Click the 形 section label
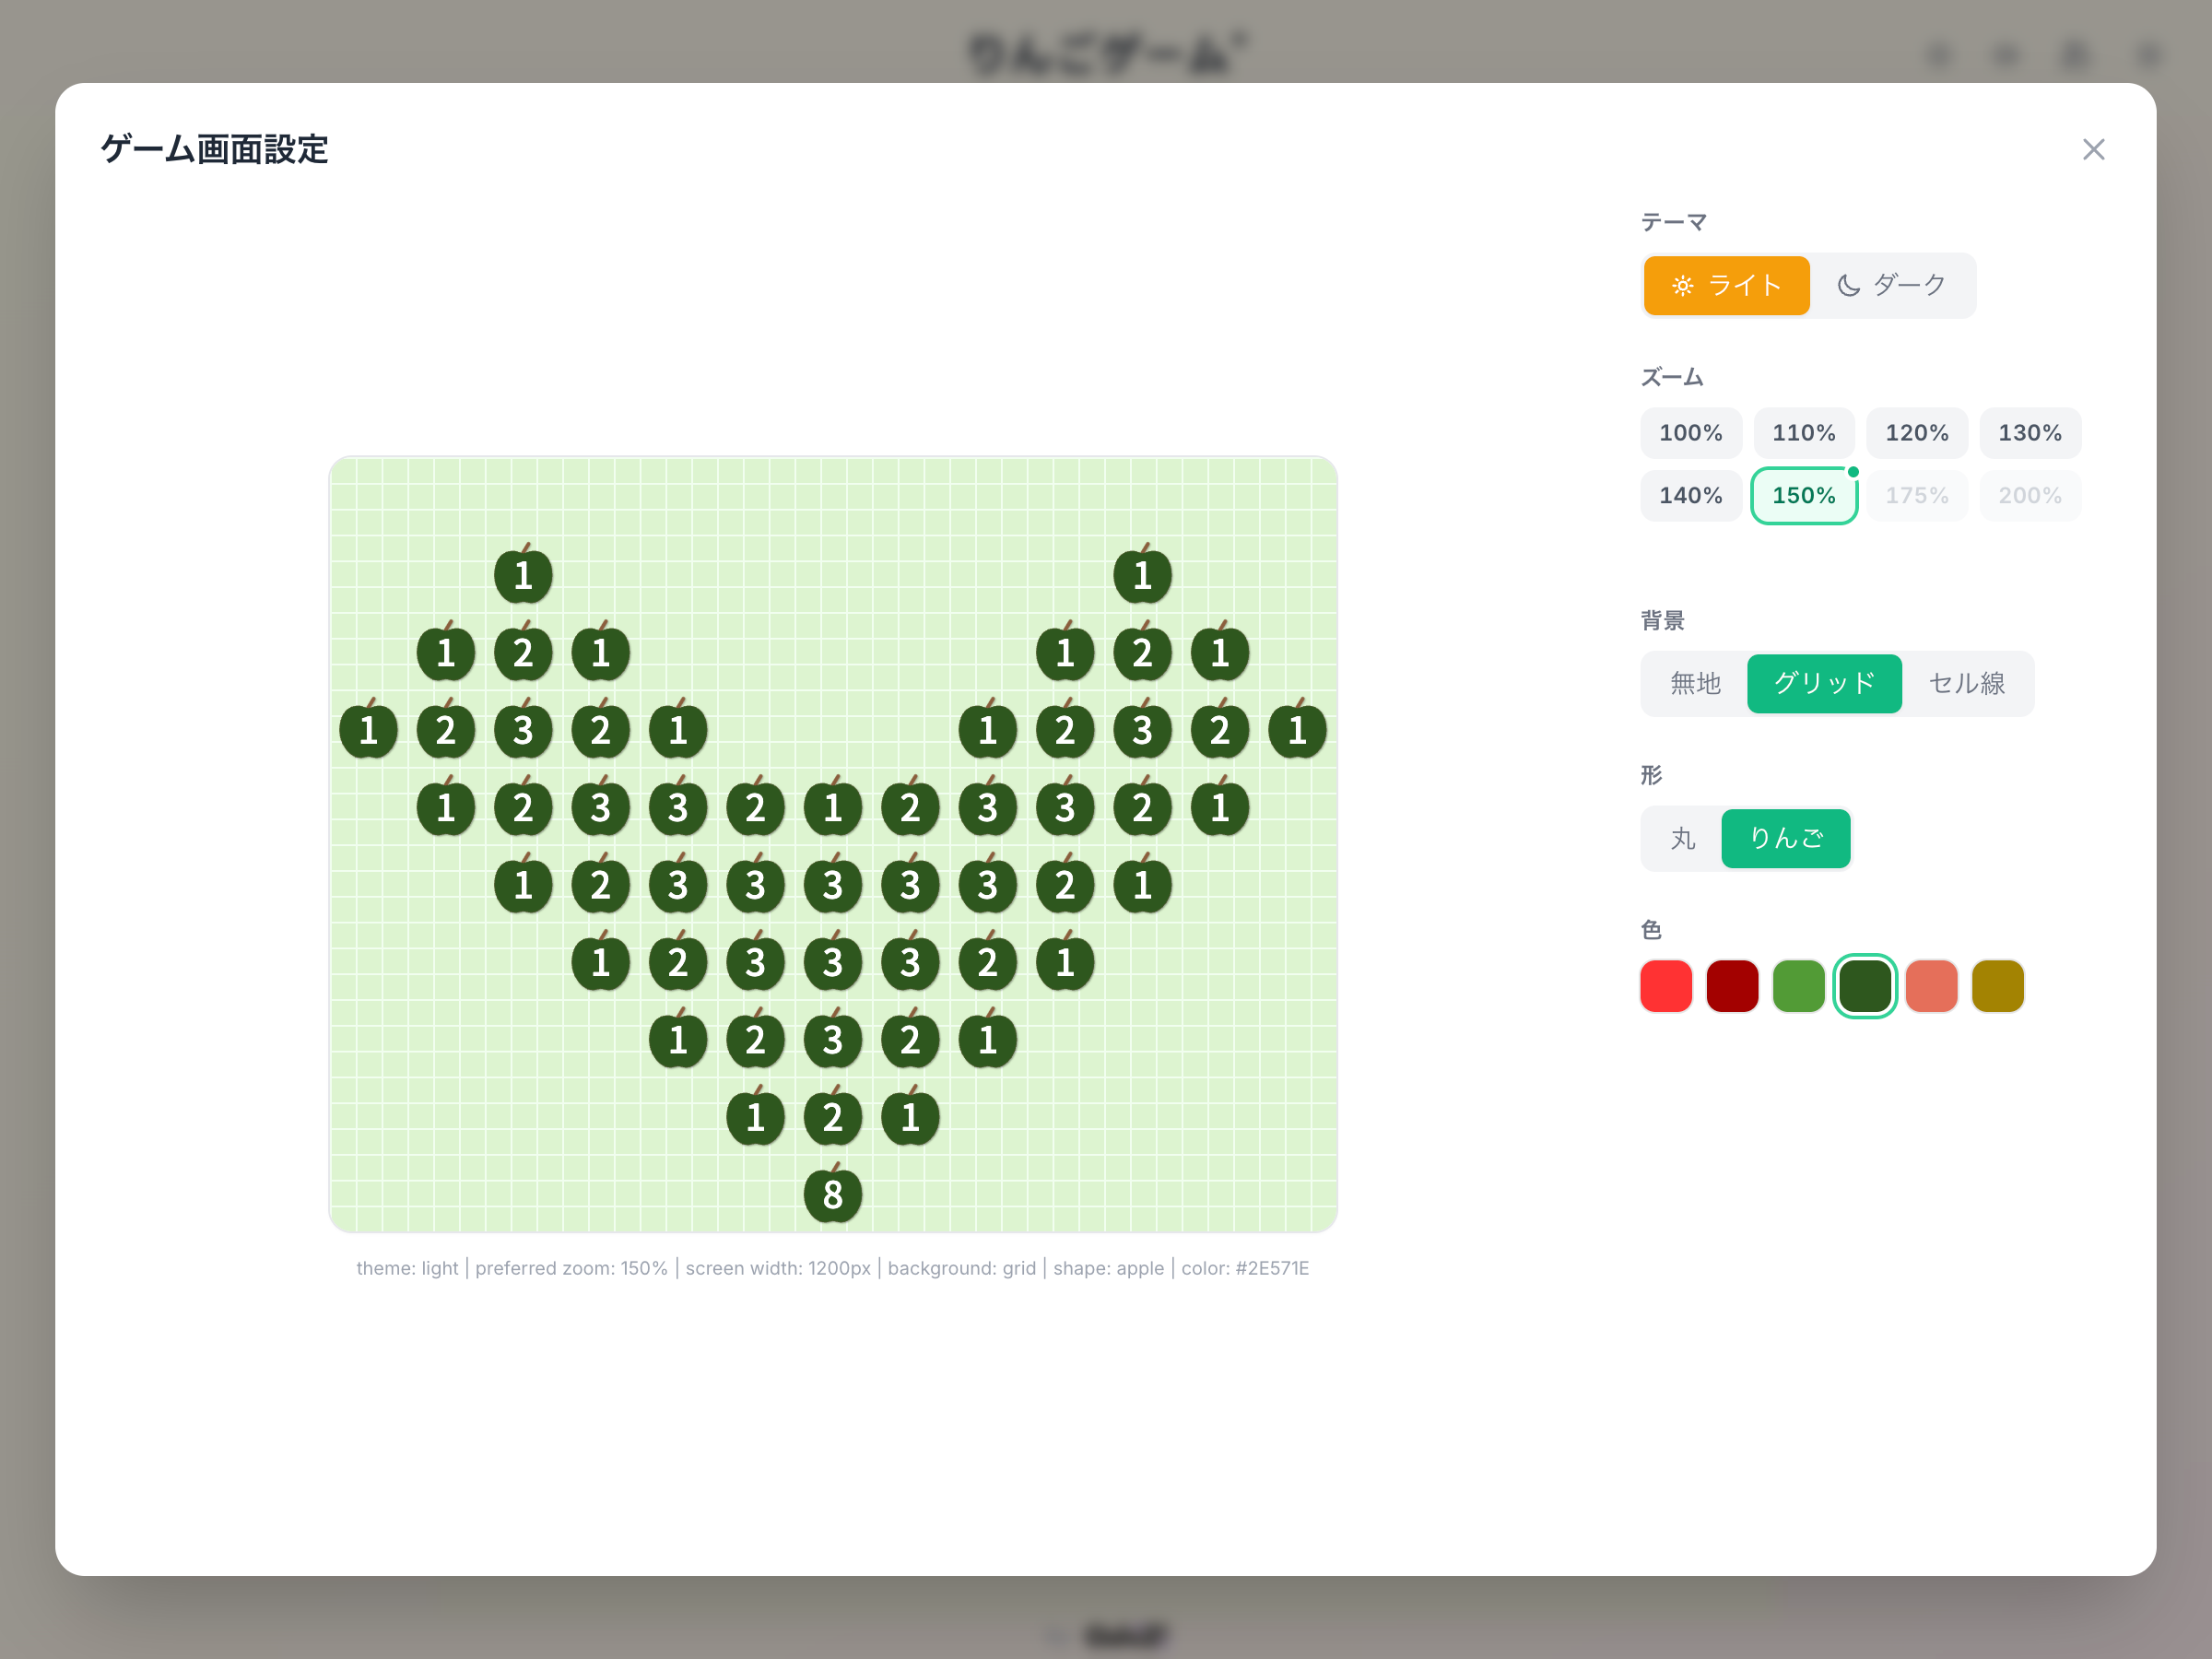The image size is (2212, 1659). 1651,775
